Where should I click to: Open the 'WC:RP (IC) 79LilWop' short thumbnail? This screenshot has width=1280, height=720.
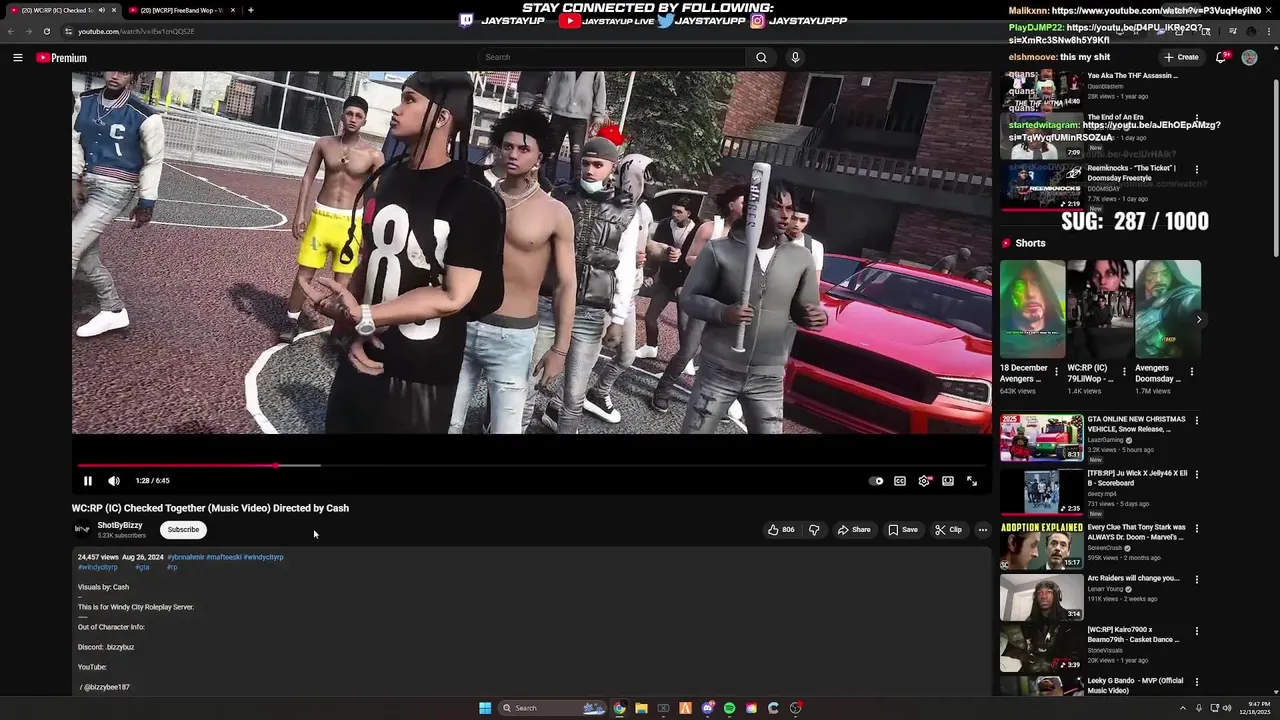pyautogui.click(x=1100, y=309)
